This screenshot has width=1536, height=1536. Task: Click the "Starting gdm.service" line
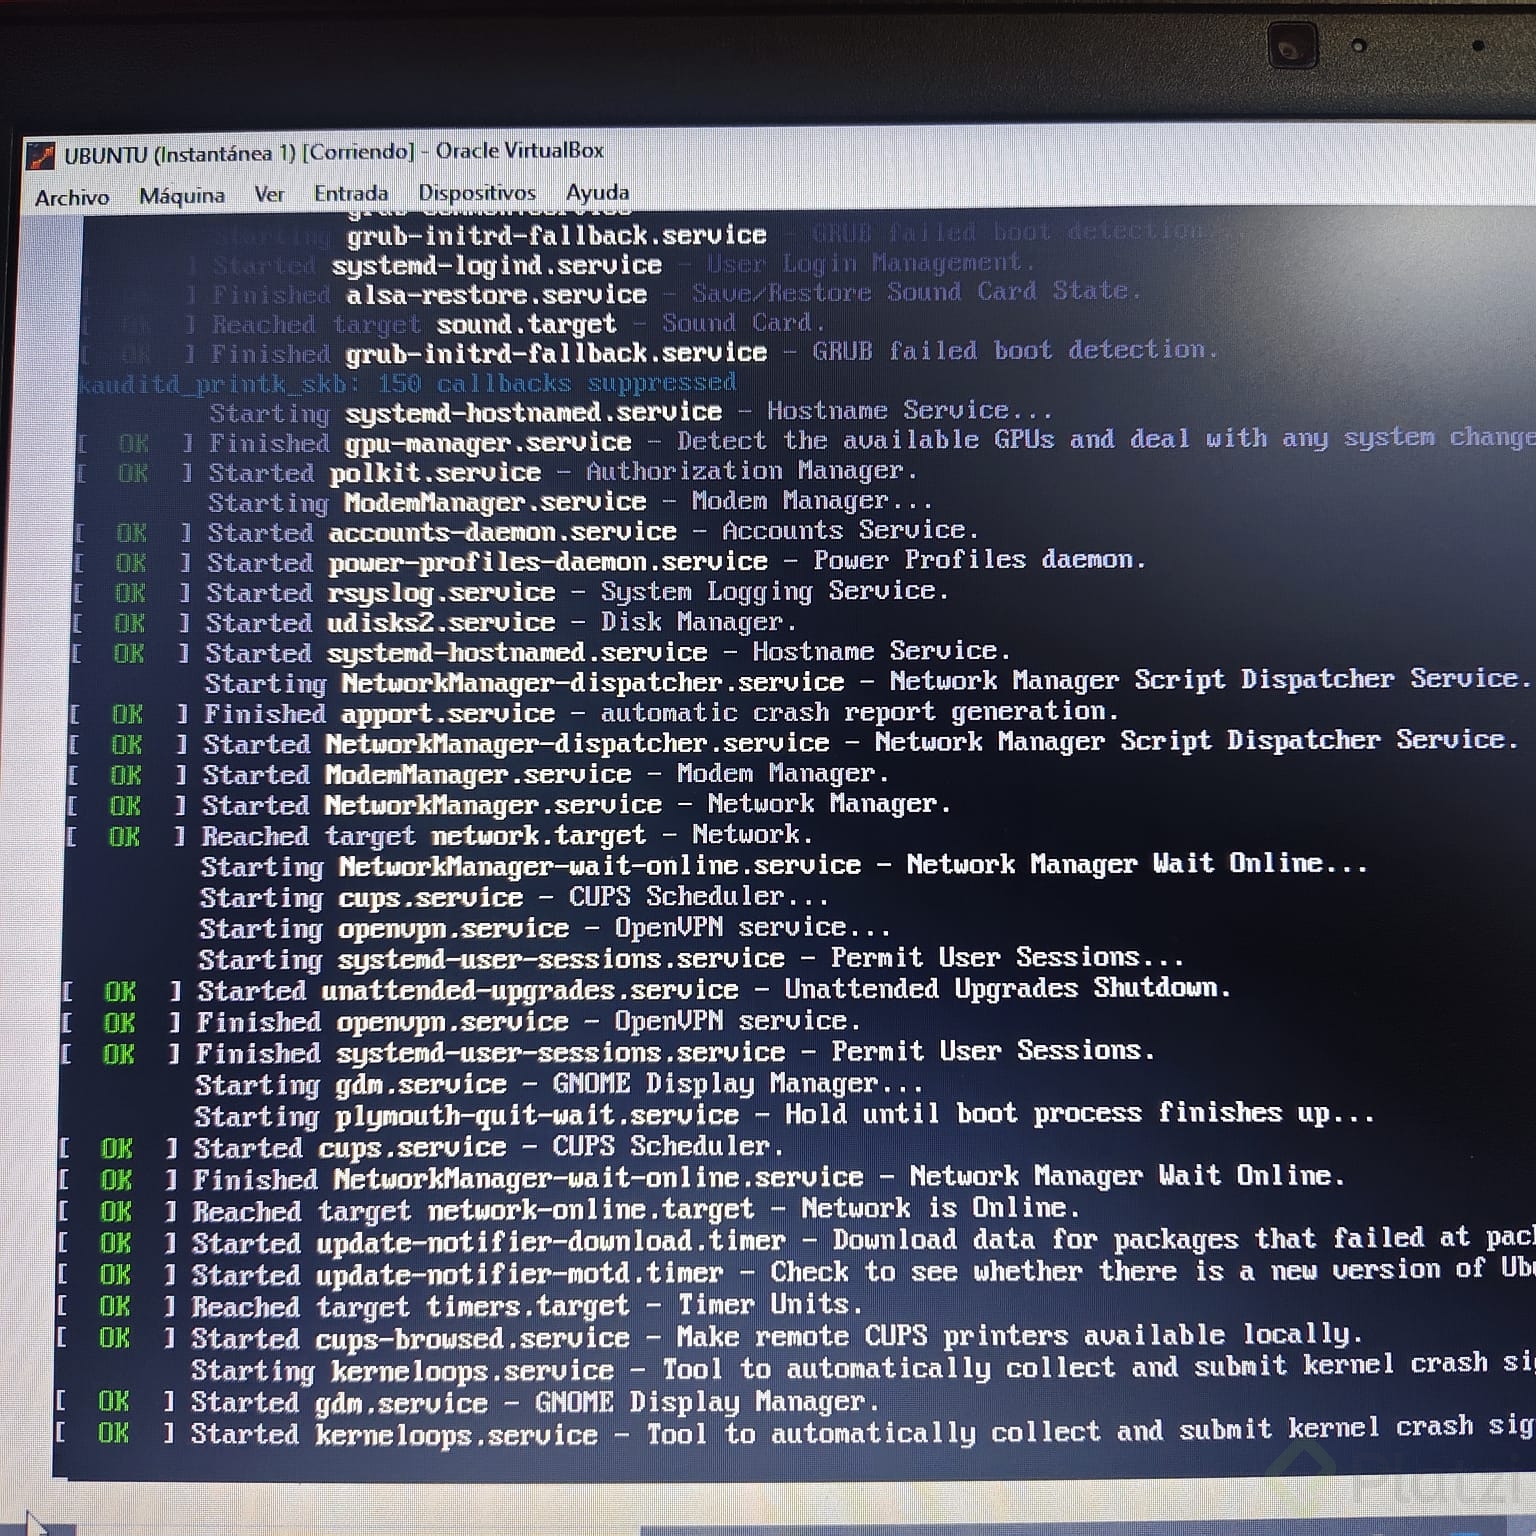click(559, 1084)
